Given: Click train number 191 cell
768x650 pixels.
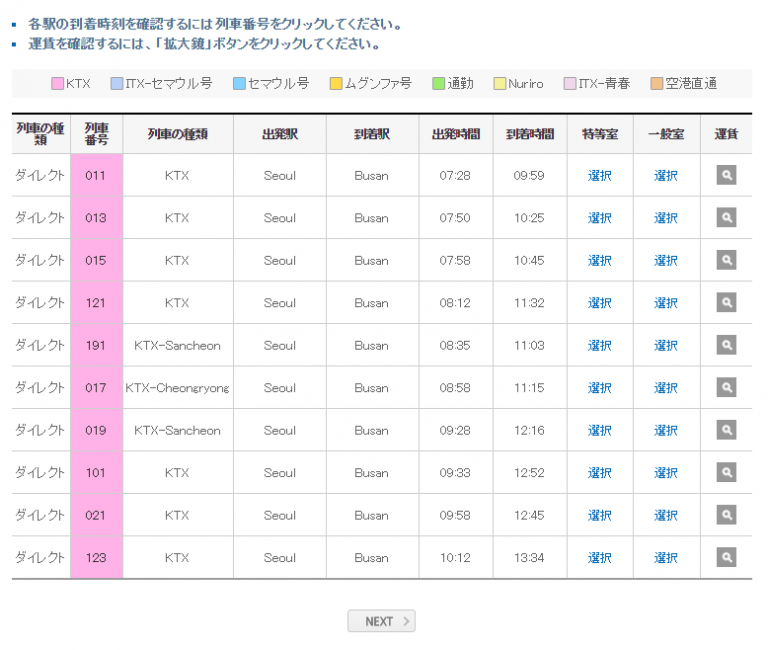Looking at the screenshot, I should pos(96,346).
